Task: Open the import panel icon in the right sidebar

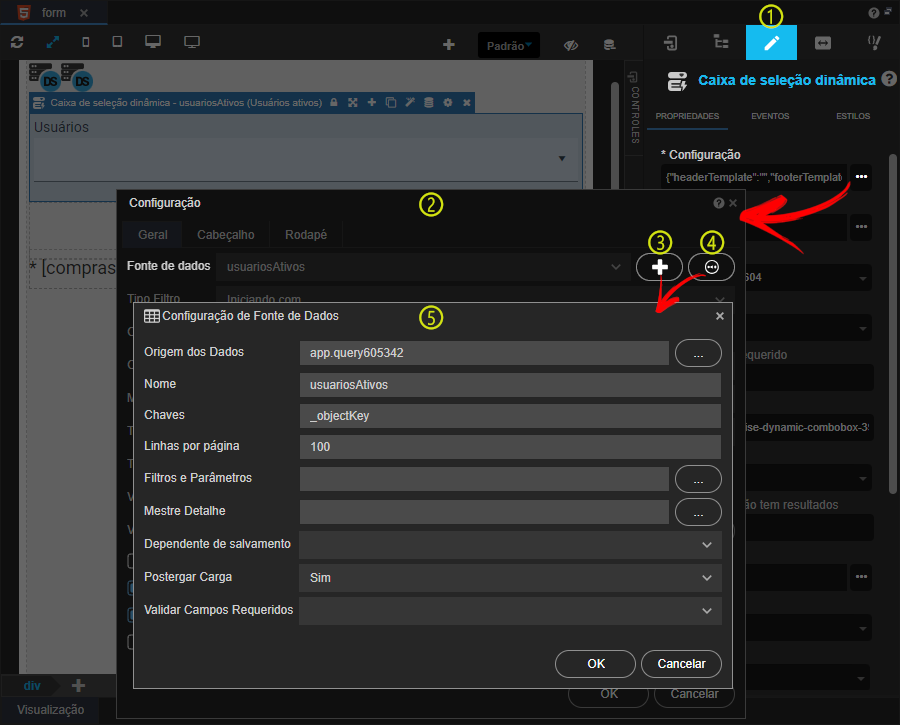Action: click(670, 42)
